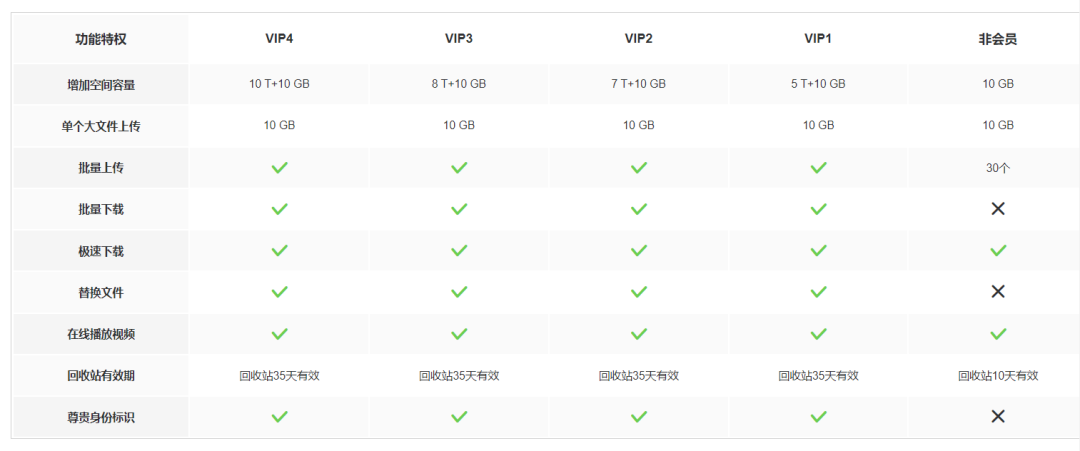
Task: Click the 非会员 checkmark for 极速下载
Action: tap(998, 251)
